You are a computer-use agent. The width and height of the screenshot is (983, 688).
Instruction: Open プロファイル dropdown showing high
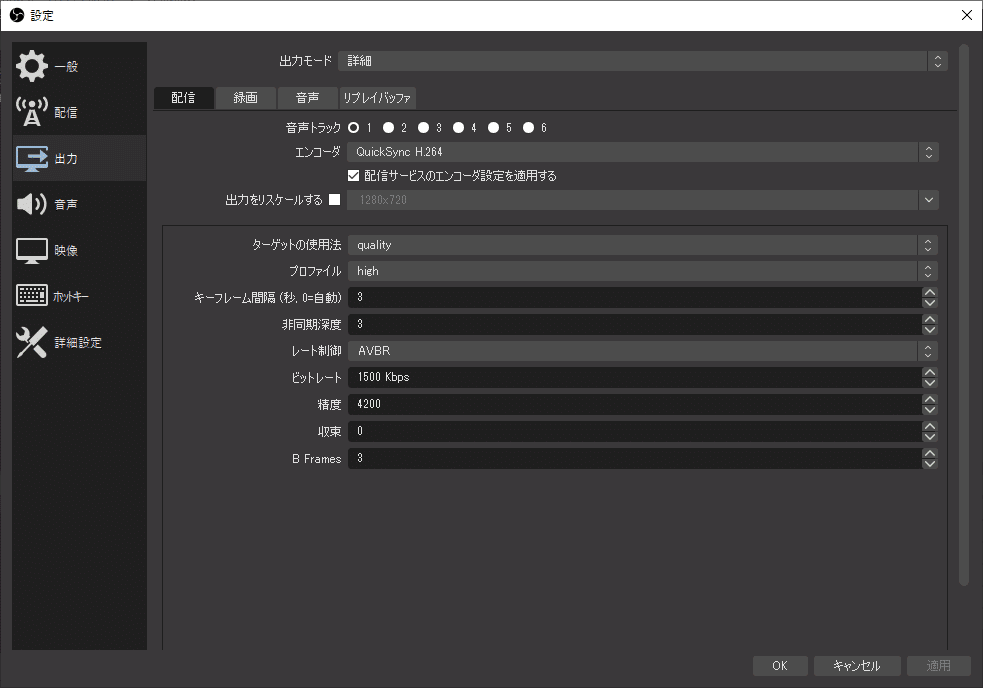tap(643, 271)
